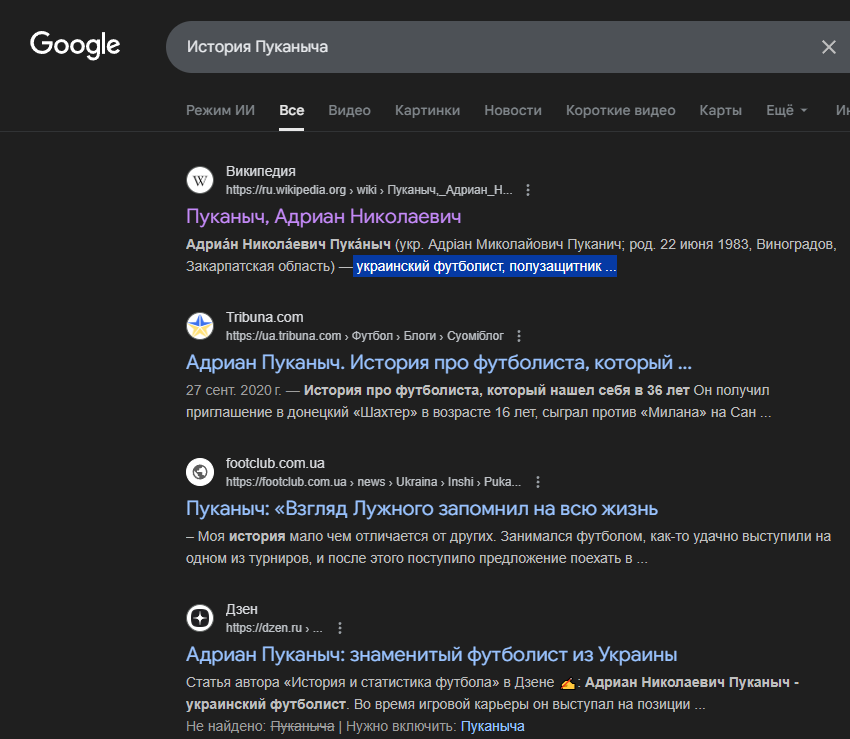Open Пуканыч, Адриан Николаевич Wikipedia link
Viewport: 850px width, 739px height.
(323, 216)
